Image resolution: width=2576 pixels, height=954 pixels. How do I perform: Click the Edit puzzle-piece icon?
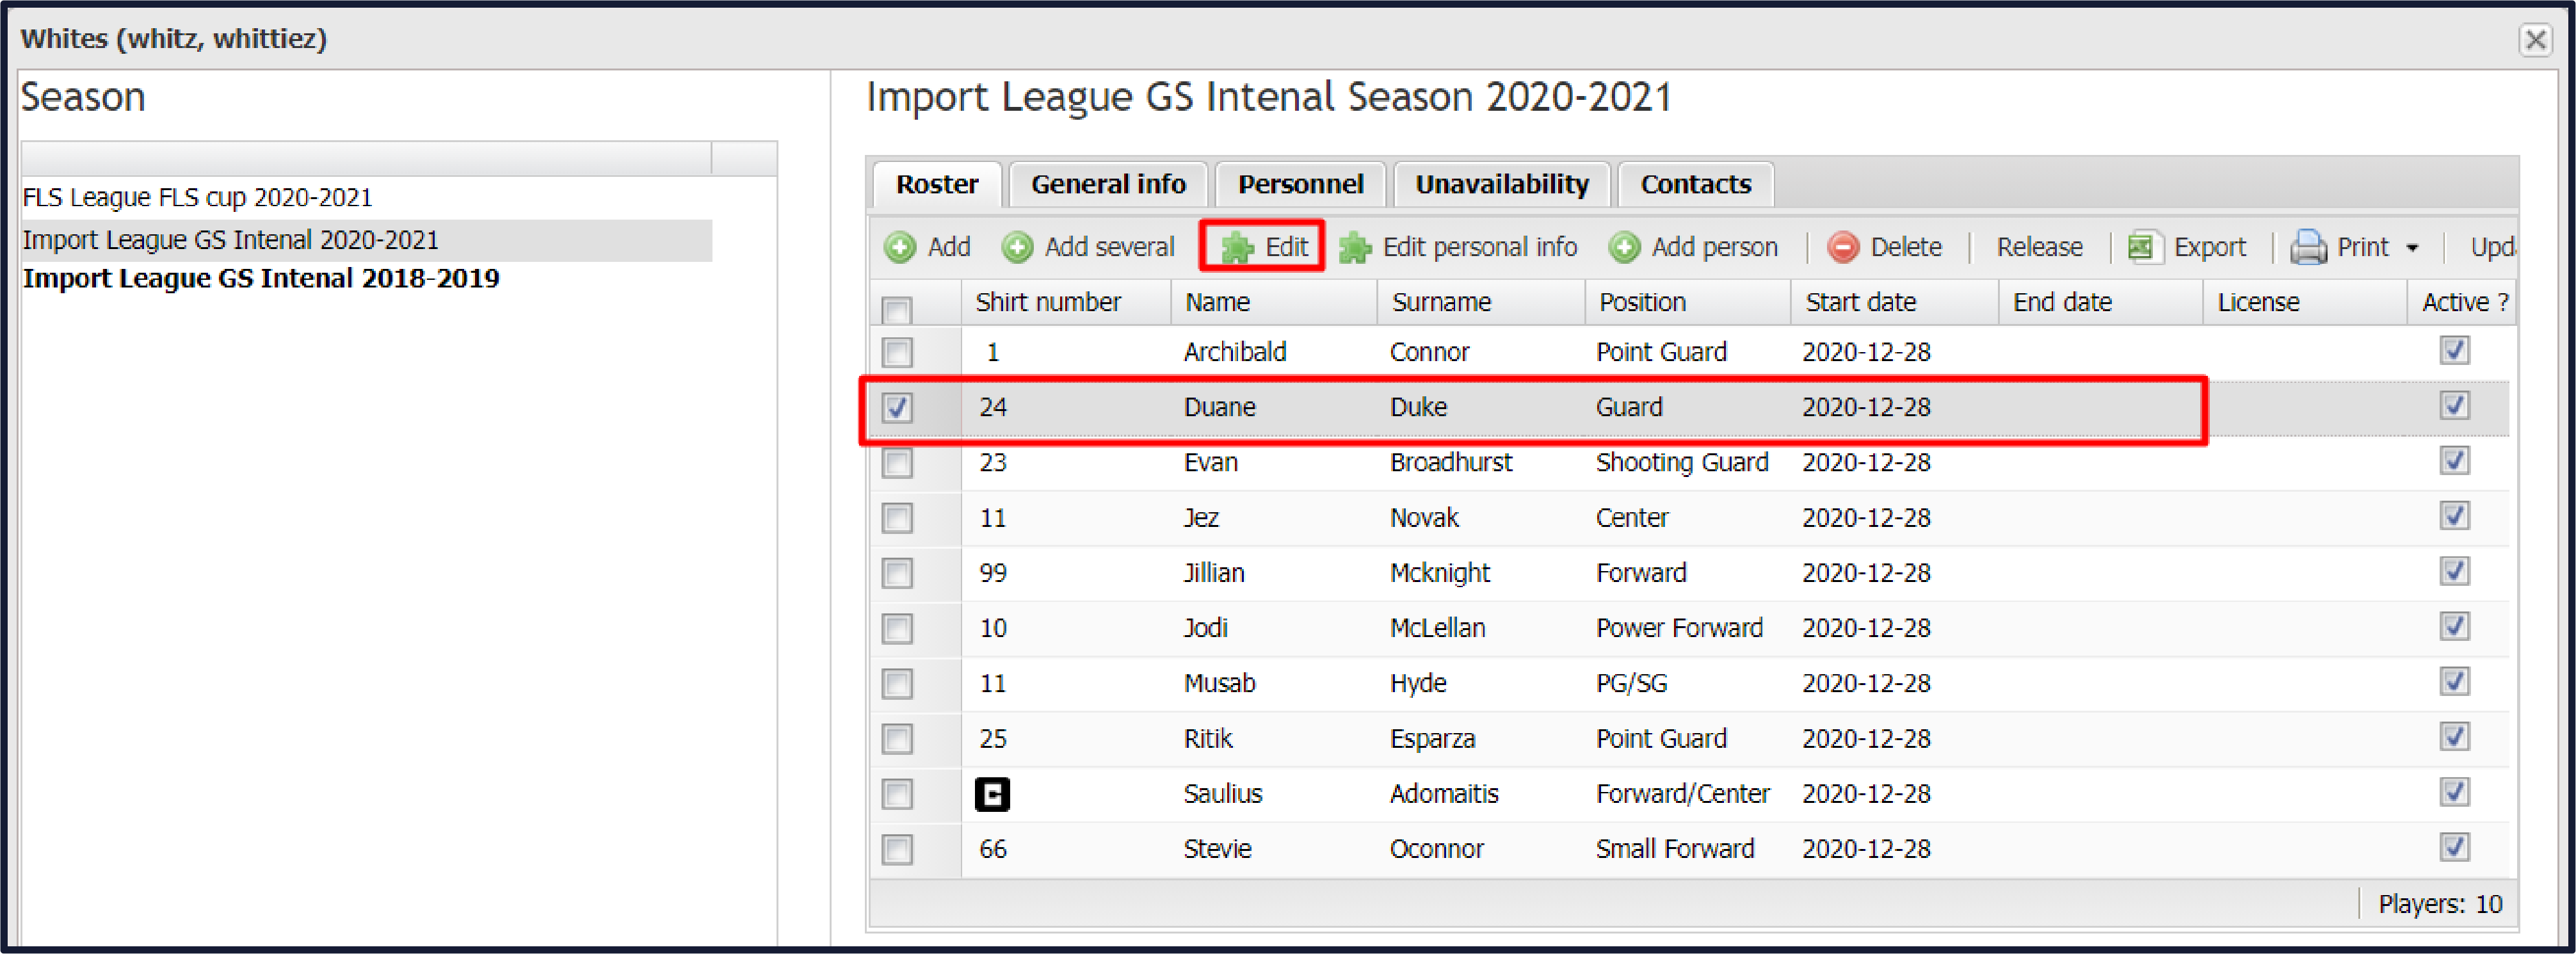click(1237, 247)
